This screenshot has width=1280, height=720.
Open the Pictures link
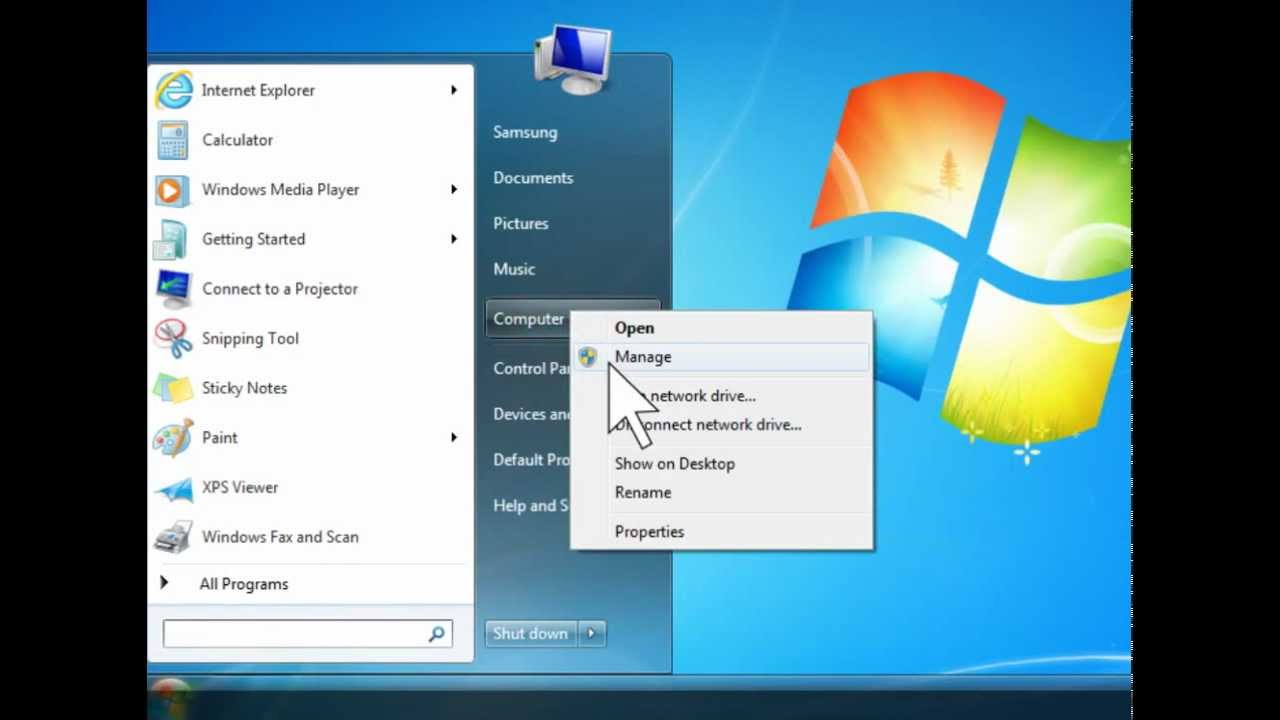[x=521, y=224]
